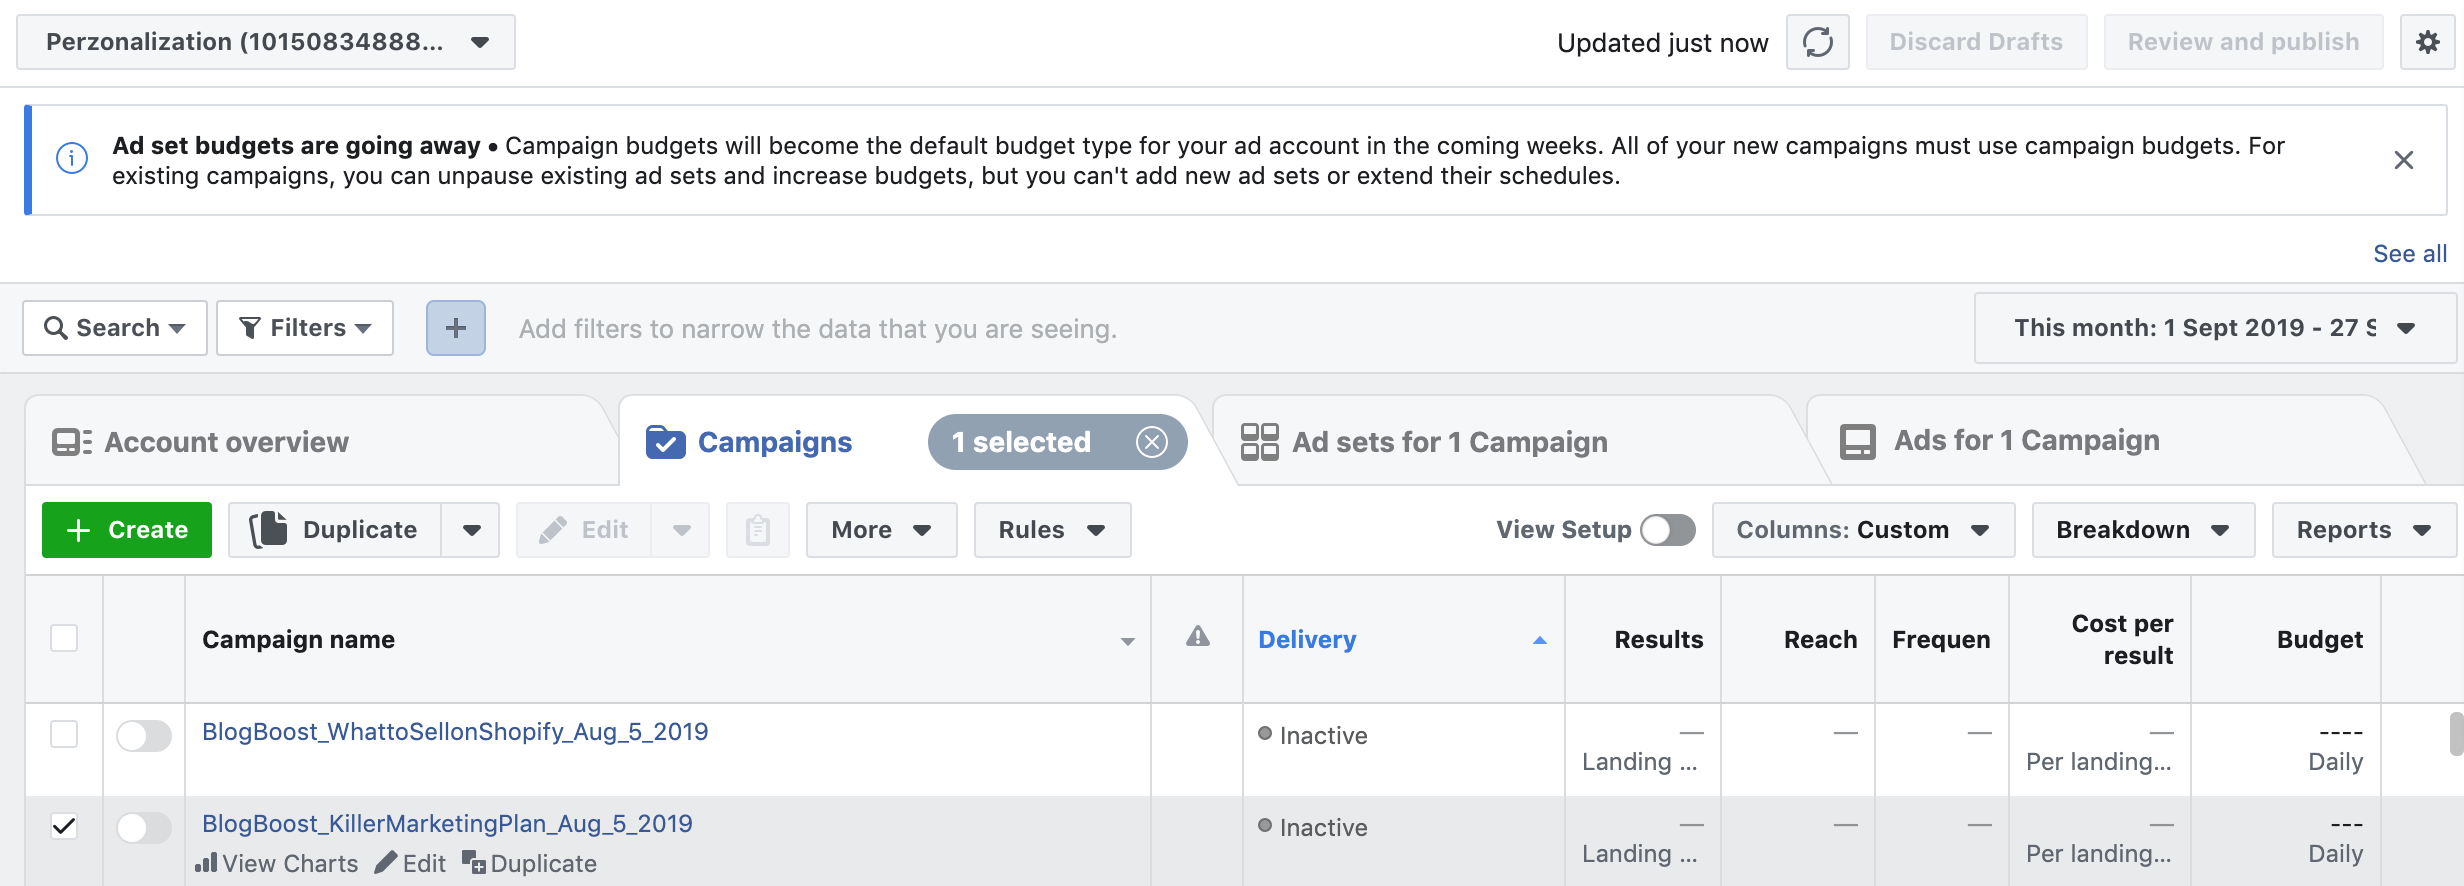Image resolution: width=2464 pixels, height=886 pixels.
Task: Click the Campaigns folder icon
Action: [x=665, y=442]
